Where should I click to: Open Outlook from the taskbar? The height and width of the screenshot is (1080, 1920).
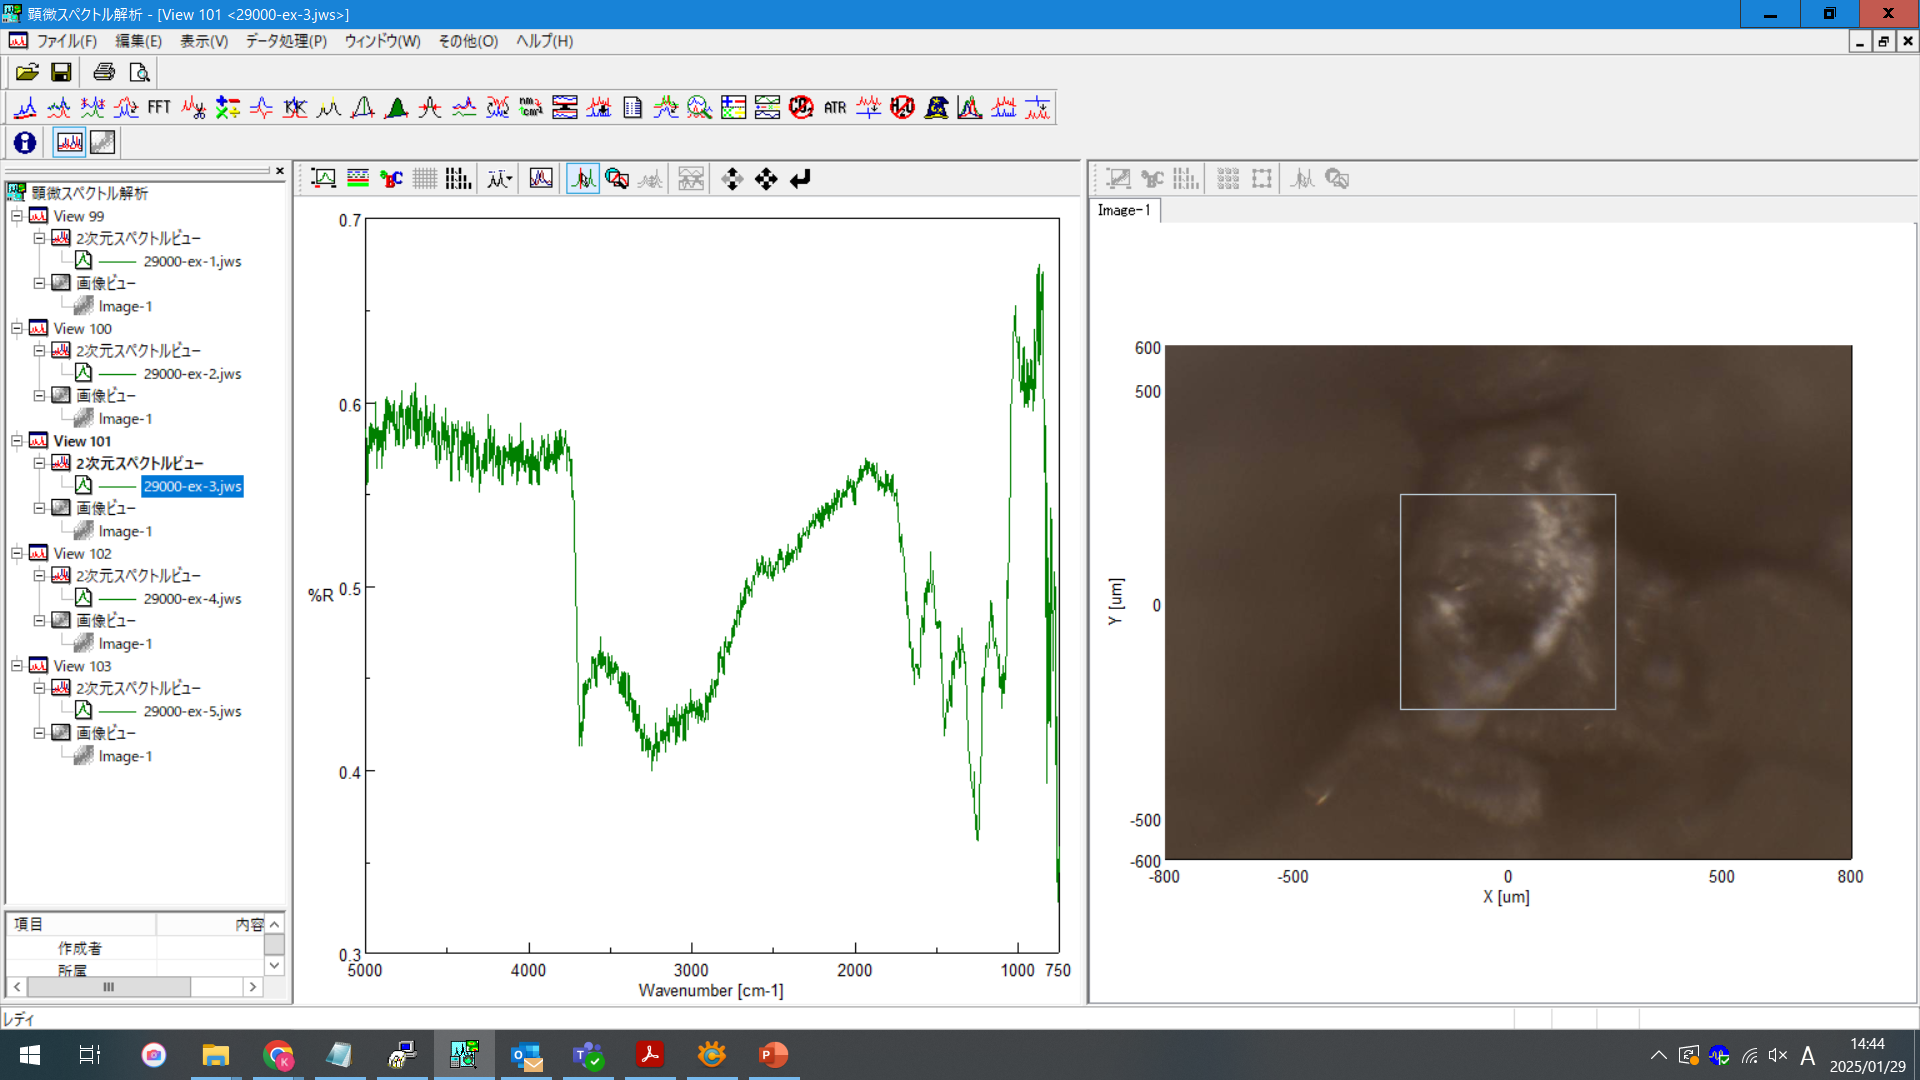[526, 1055]
